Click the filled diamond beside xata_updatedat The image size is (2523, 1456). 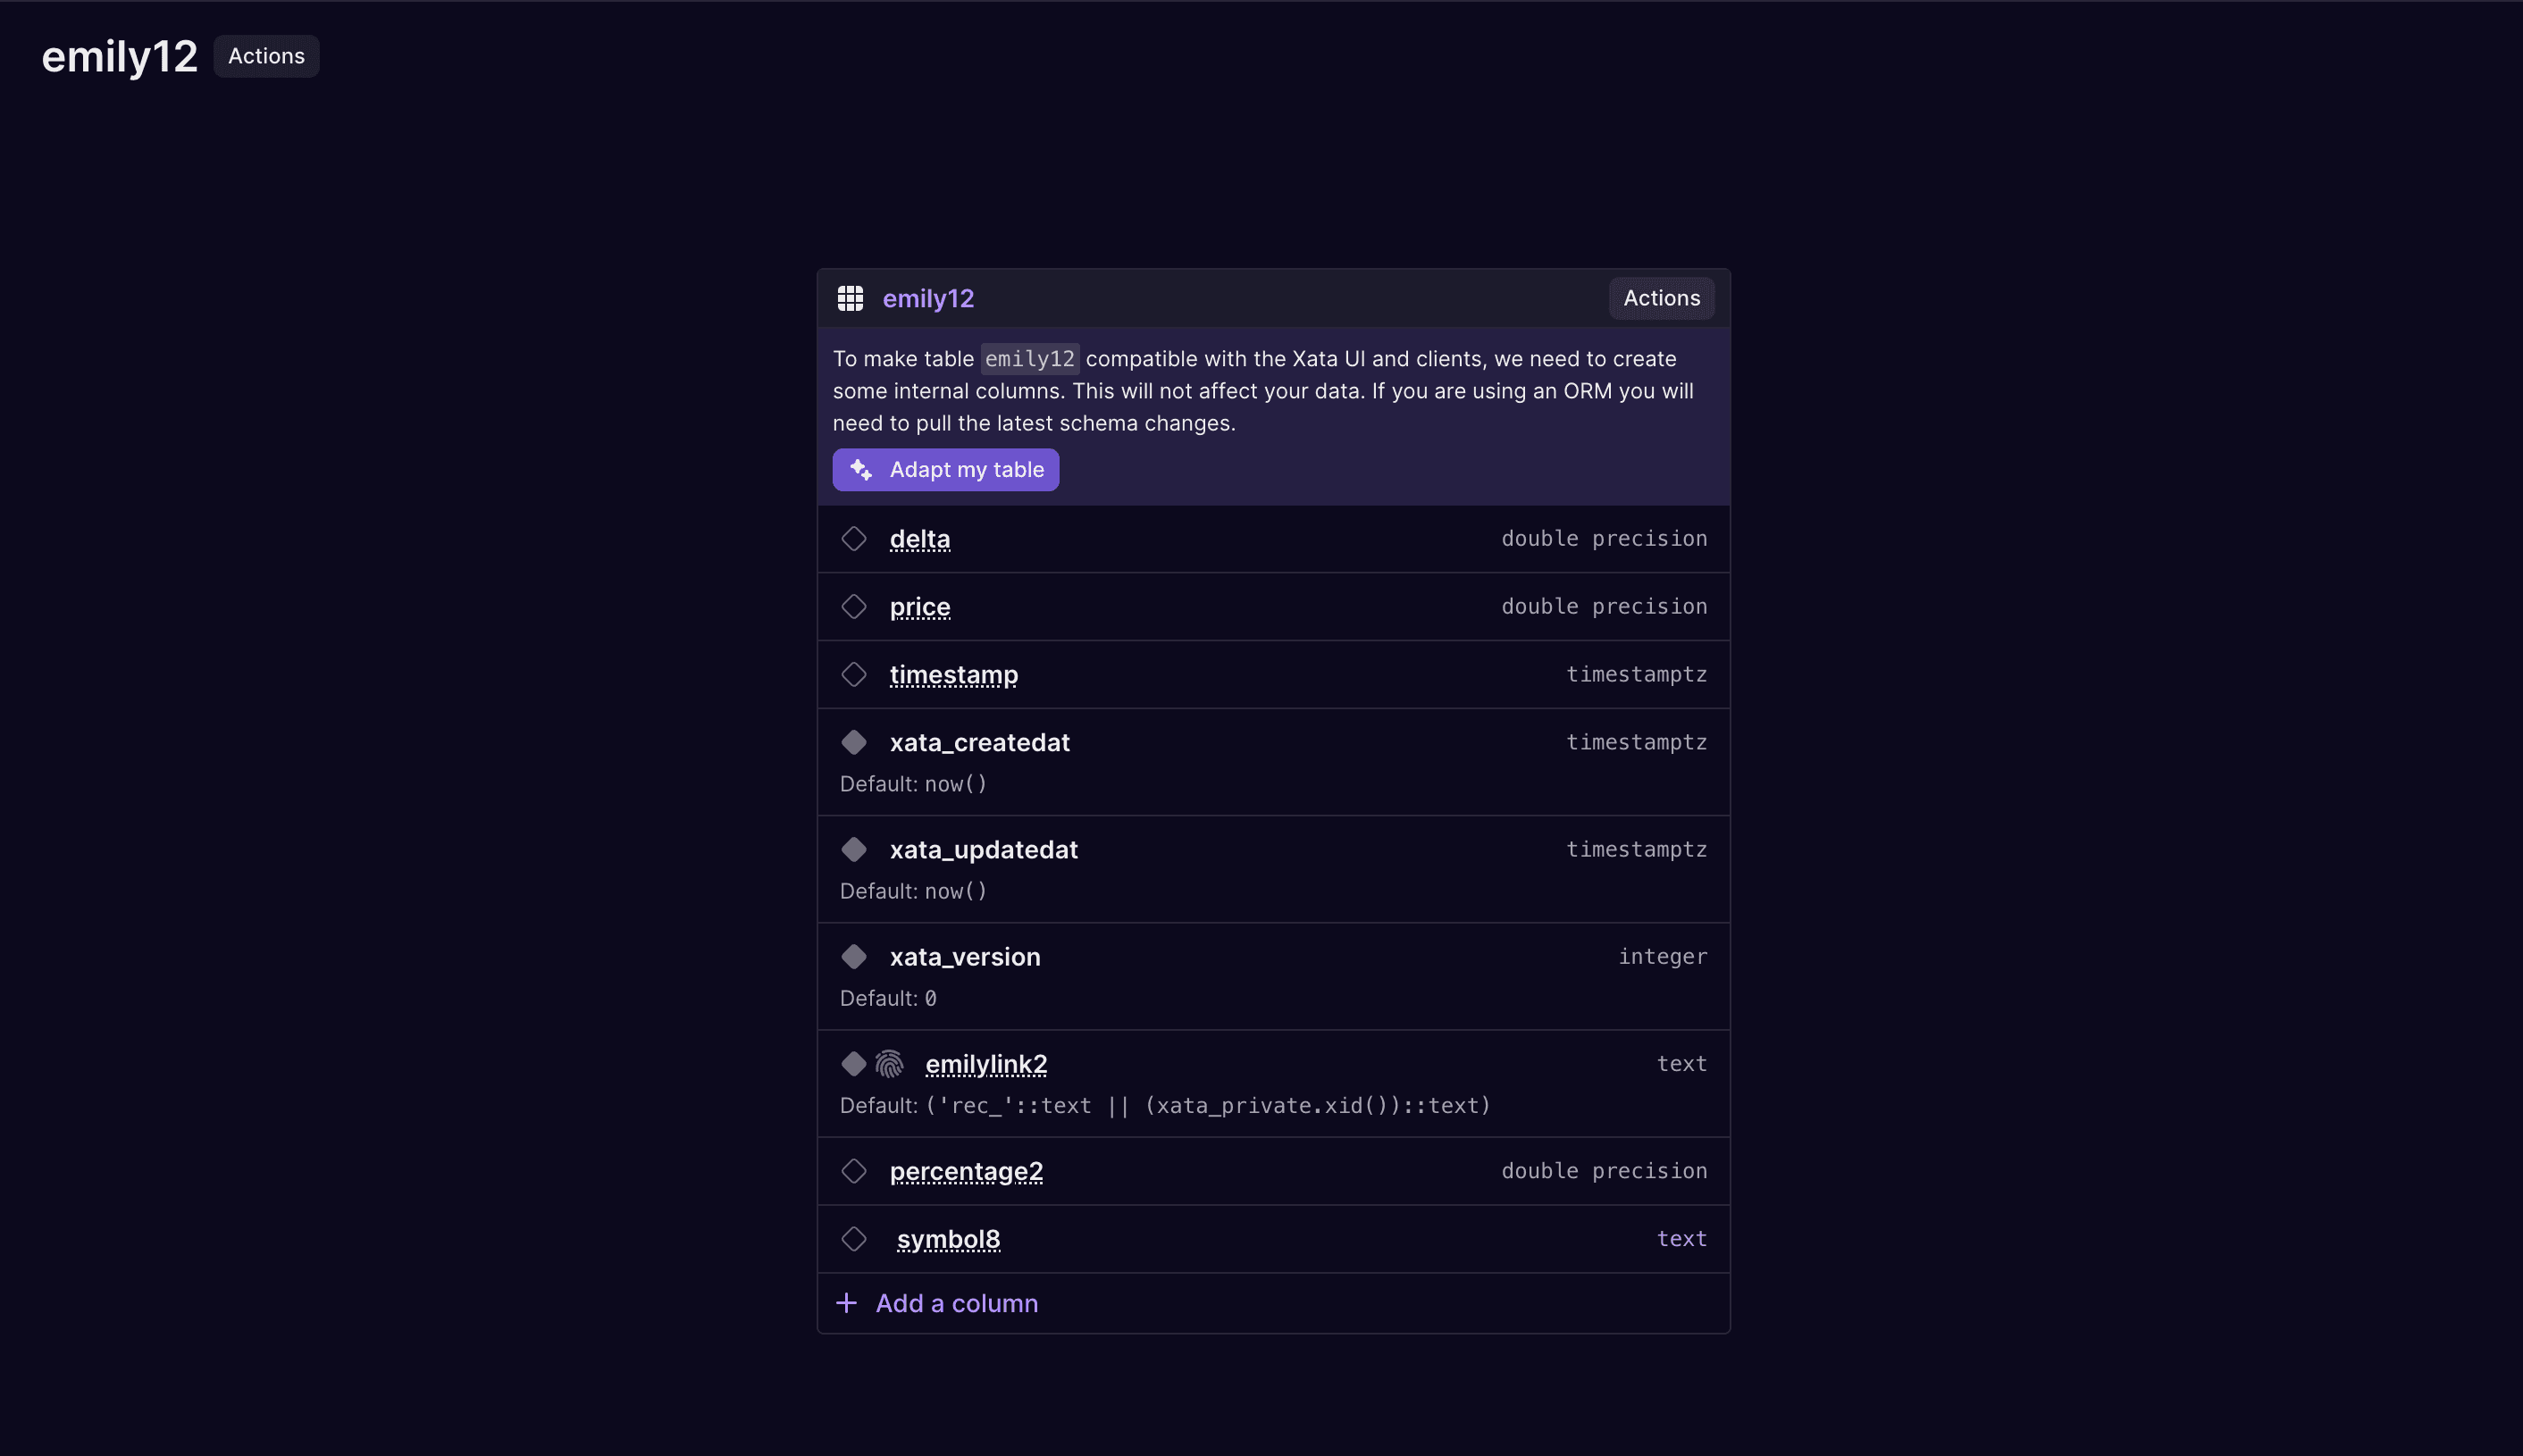pos(854,850)
